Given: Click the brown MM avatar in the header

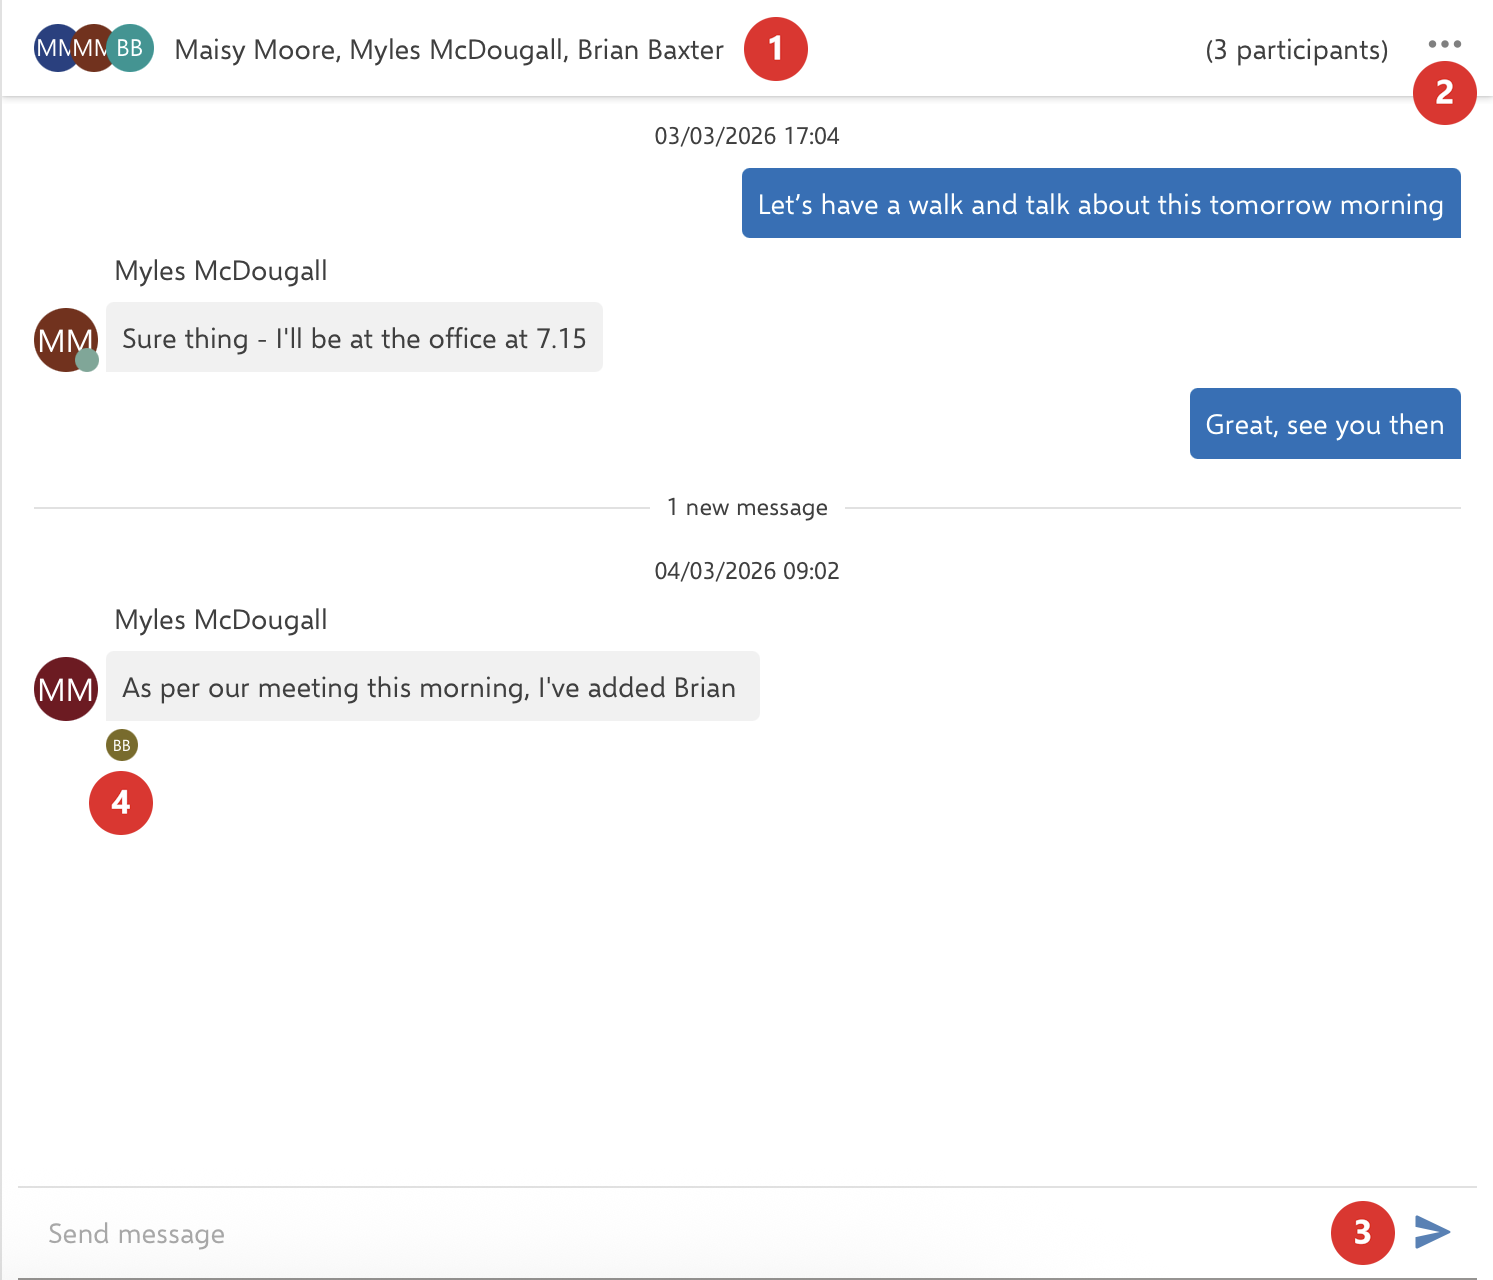Looking at the screenshot, I should click(92, 48).
